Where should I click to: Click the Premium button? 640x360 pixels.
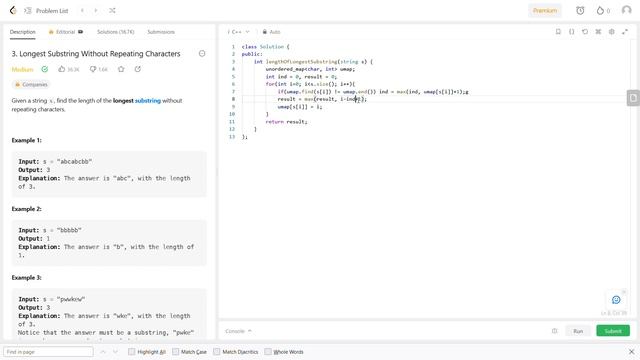[x=545, y=11]
